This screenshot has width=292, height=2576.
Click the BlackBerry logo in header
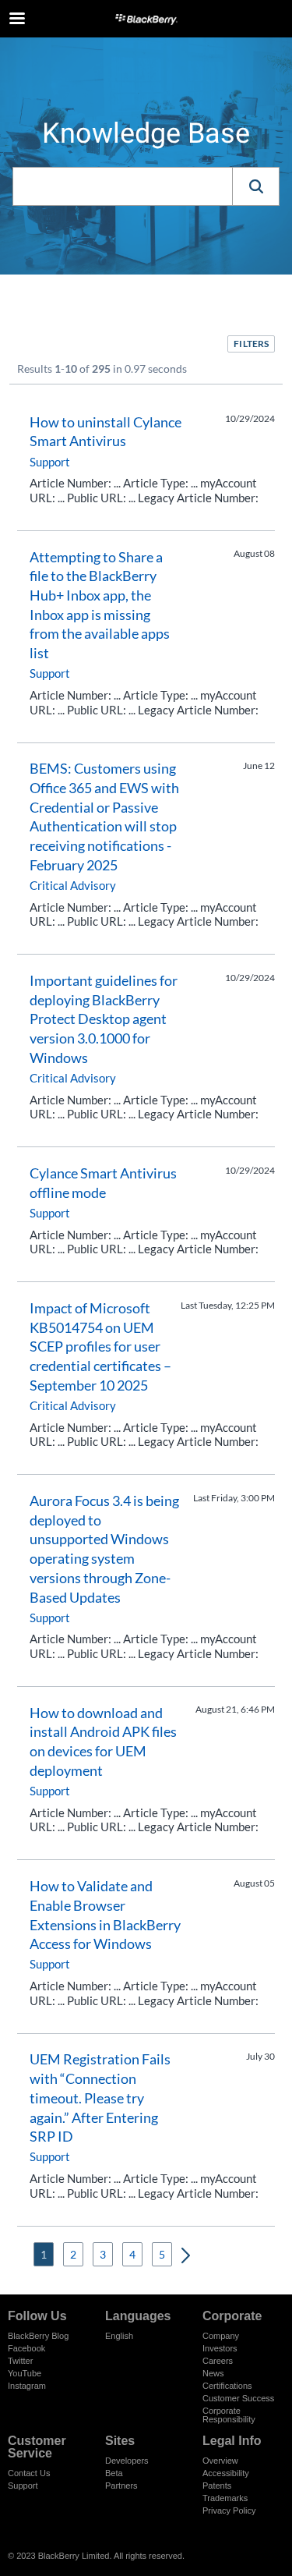pyautogui.click(x=146, y=18)
